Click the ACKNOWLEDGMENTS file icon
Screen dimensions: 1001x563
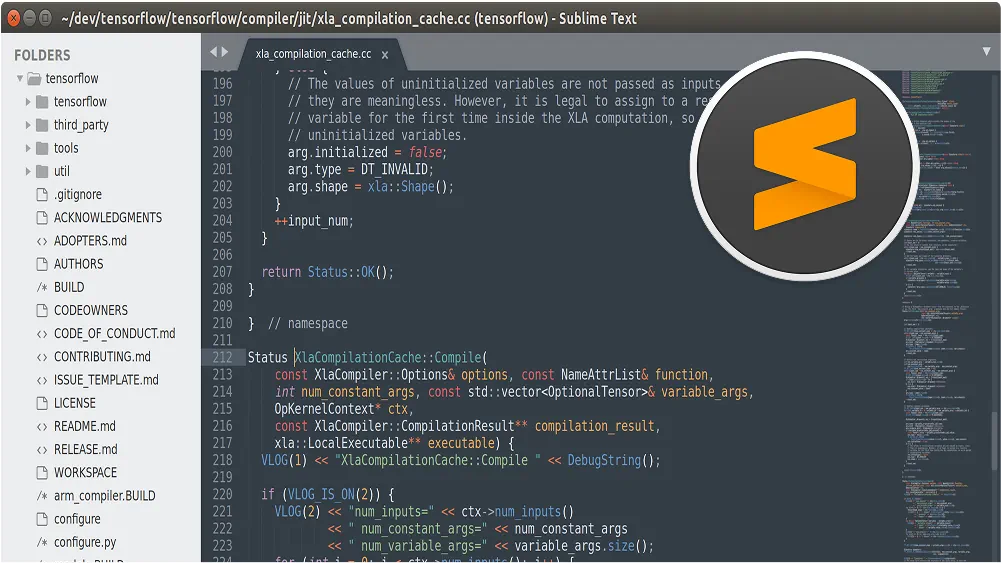tap(42, 218)
